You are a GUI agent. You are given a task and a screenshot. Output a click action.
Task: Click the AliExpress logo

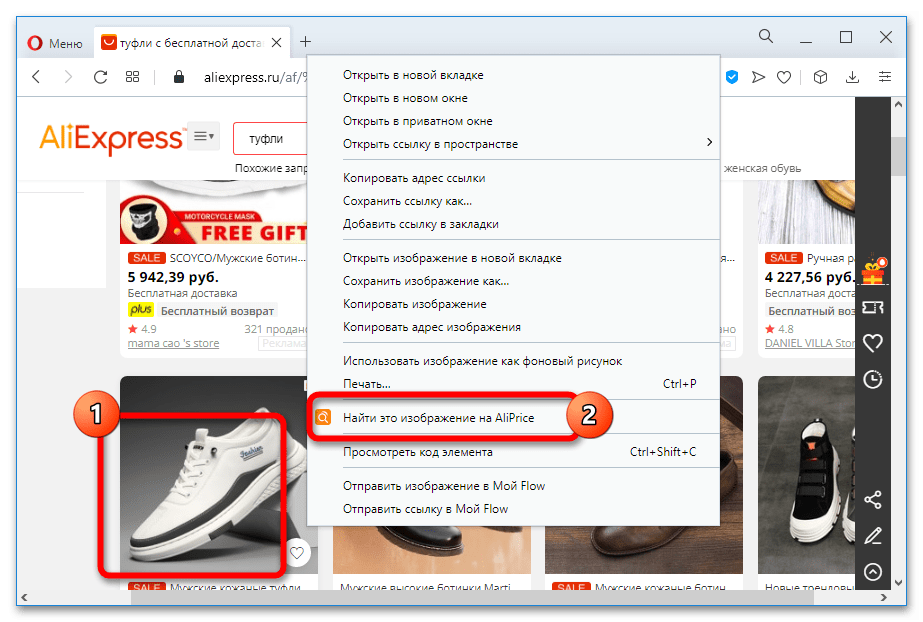coord(111,138)
